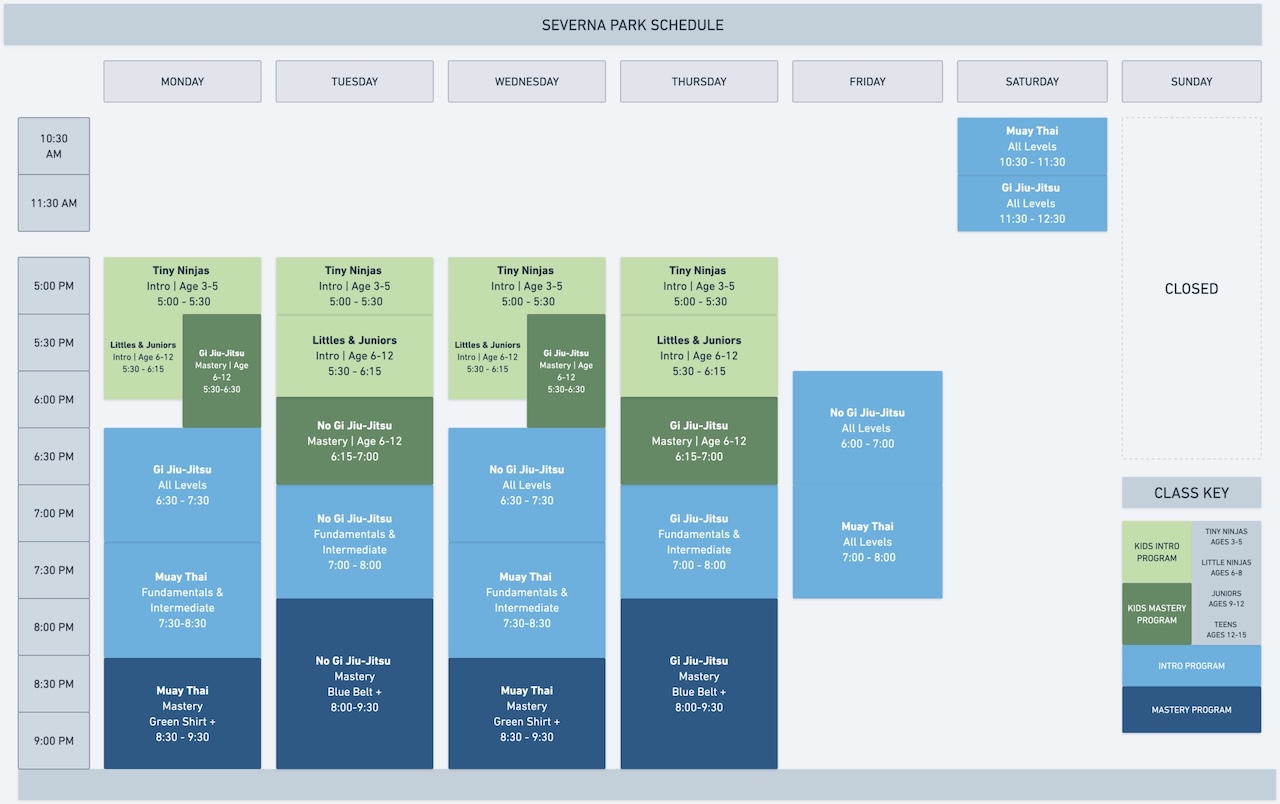Viewport: 1280px width, 804px height.
Task: Open Thursday Gi Jiu-Jitsu Blue Belt mastery class
Action: tap(698, 684)
